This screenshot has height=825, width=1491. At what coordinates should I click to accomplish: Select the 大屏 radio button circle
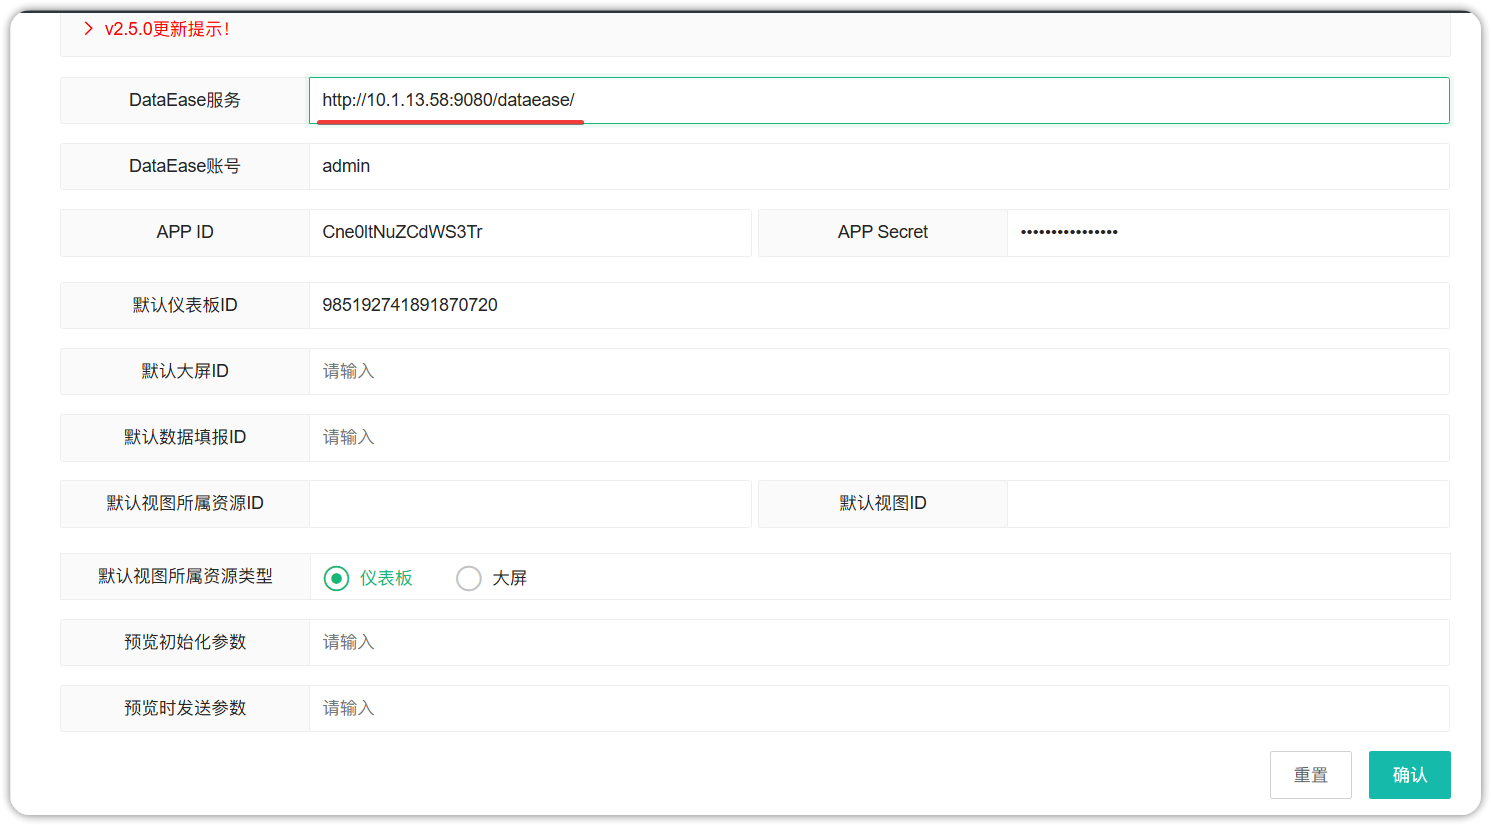coord(468,578)
